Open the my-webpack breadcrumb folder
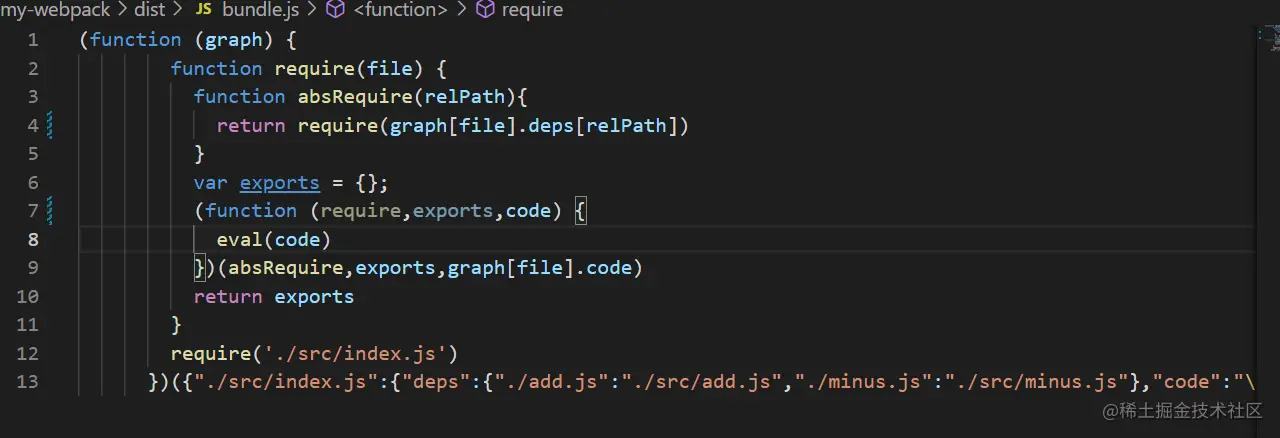Image resolution: width=1280 pixels, height=438 pixels. pyautogui.click(x=55, y=10)
